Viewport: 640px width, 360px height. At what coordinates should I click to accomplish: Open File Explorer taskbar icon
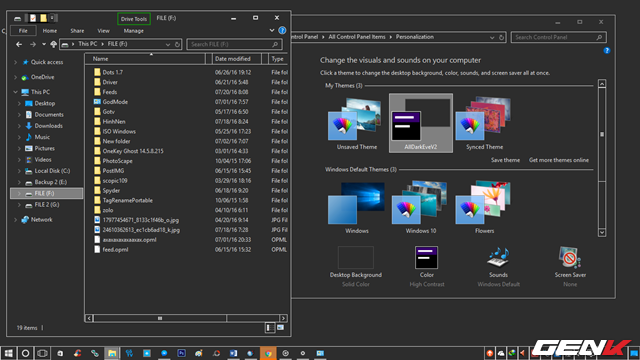point(112,353)
